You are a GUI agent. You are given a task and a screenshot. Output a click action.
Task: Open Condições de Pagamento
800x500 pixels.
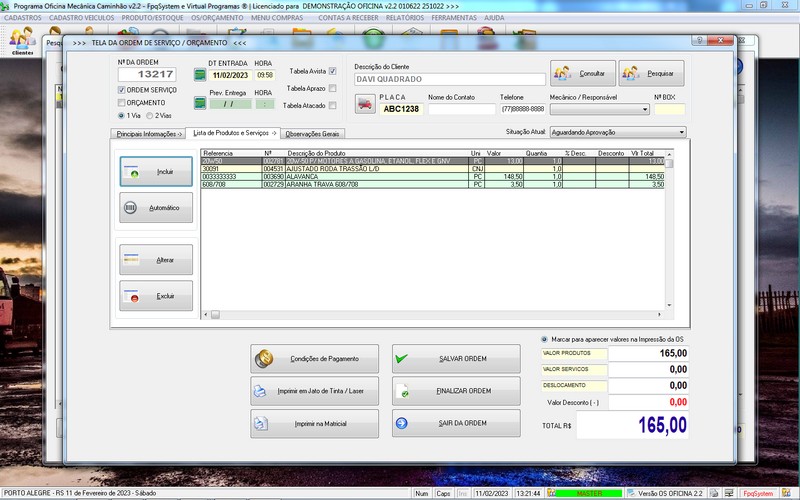click(315, 359)
